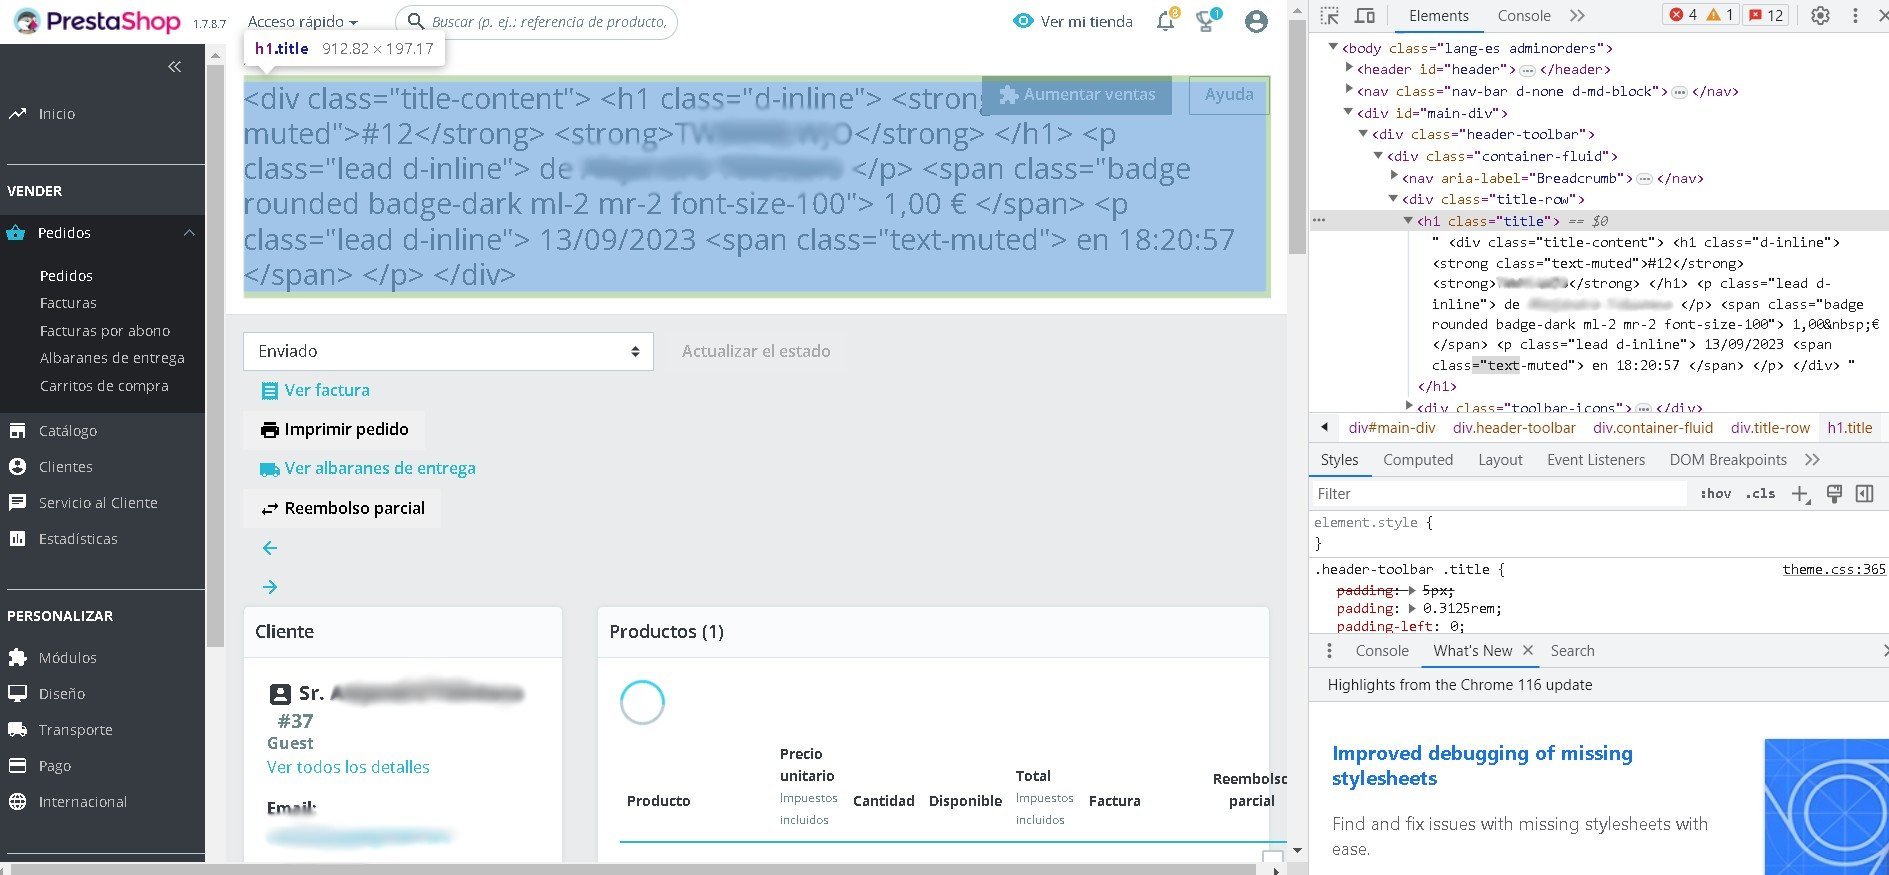
Task: Go to next order with right arrow
Action: click(x=270, y=587)
